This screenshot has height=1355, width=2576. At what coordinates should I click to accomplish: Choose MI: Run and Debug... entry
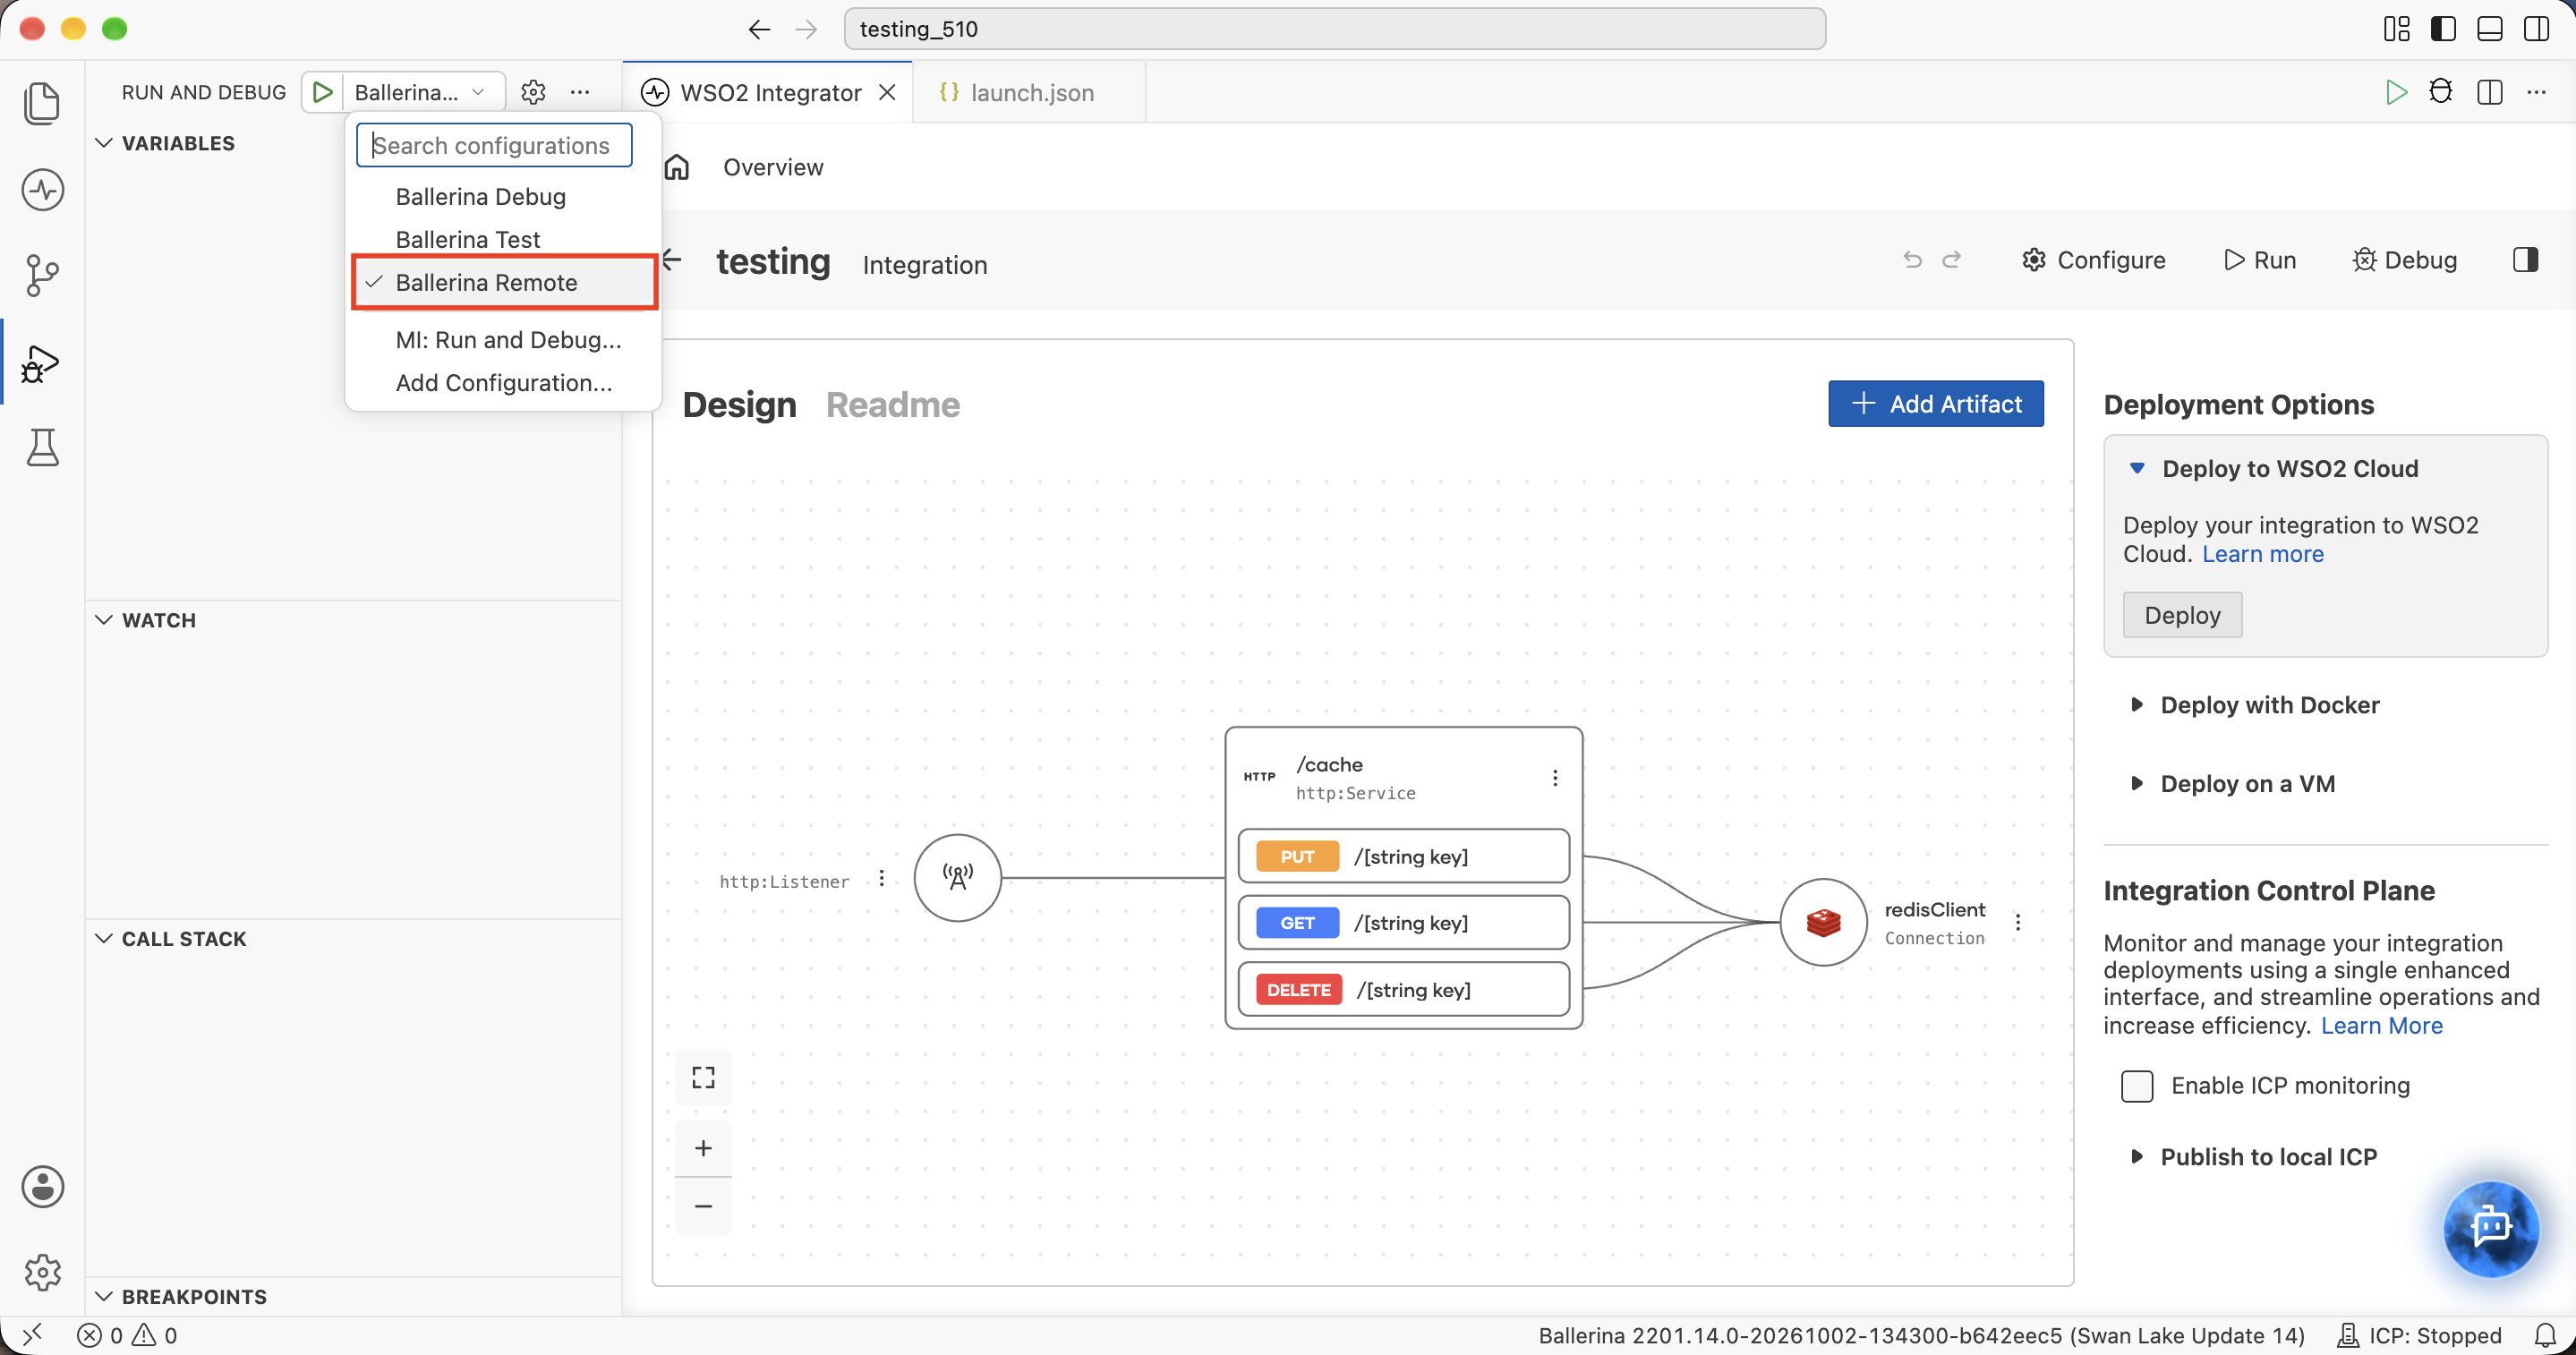coord(504,339)
